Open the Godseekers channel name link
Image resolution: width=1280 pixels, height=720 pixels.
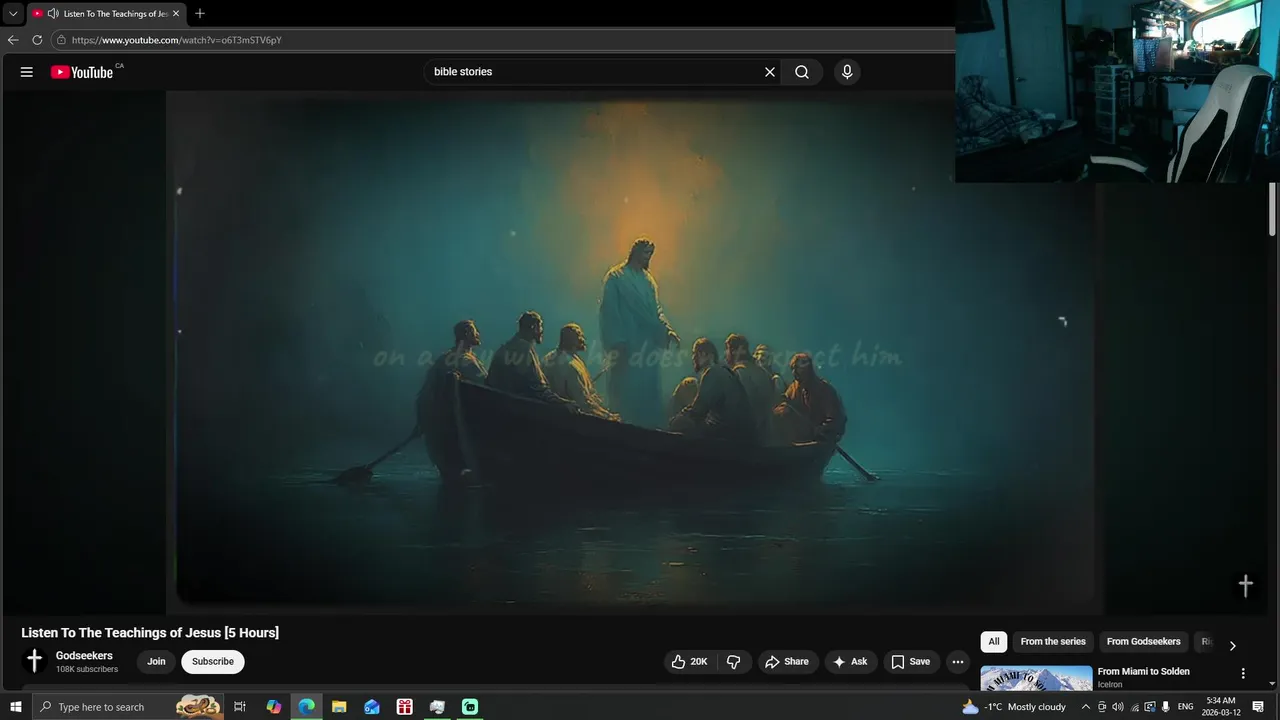pyautogui.click(x=84, y=656)
